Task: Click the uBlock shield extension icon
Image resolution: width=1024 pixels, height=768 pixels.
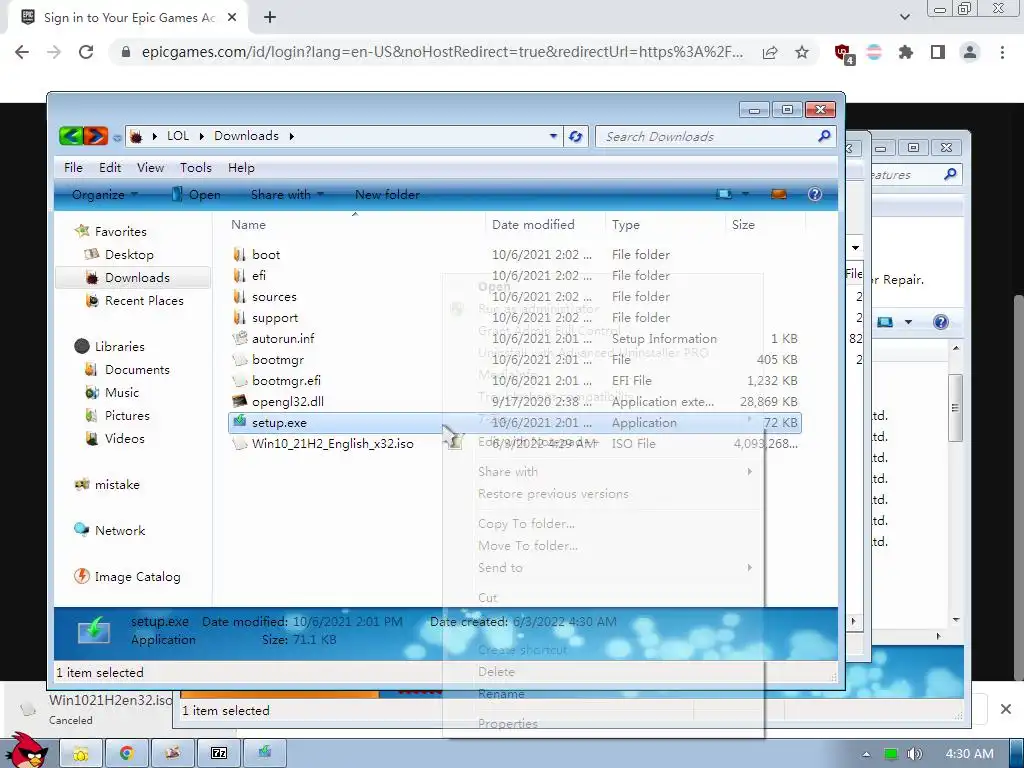Action: (x=843, y=53)
